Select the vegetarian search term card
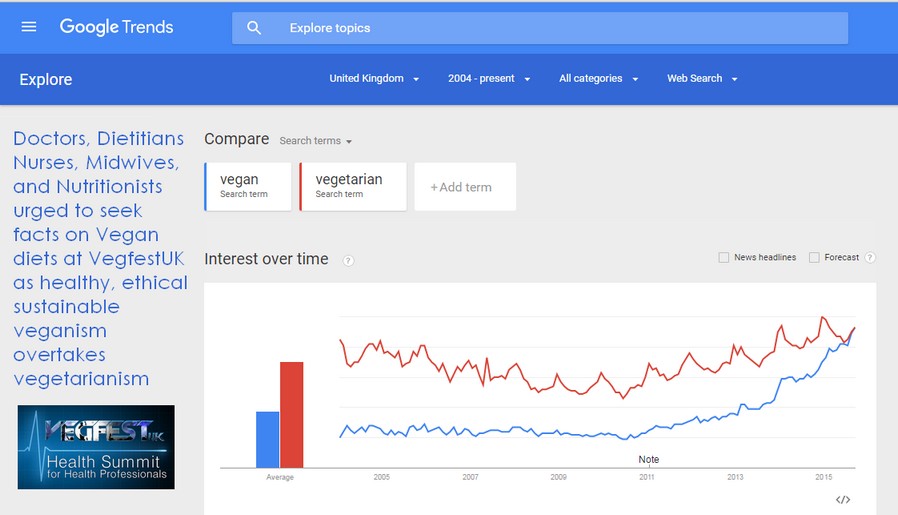This screenshot has height=515, width=898. [x=353, y=187]
